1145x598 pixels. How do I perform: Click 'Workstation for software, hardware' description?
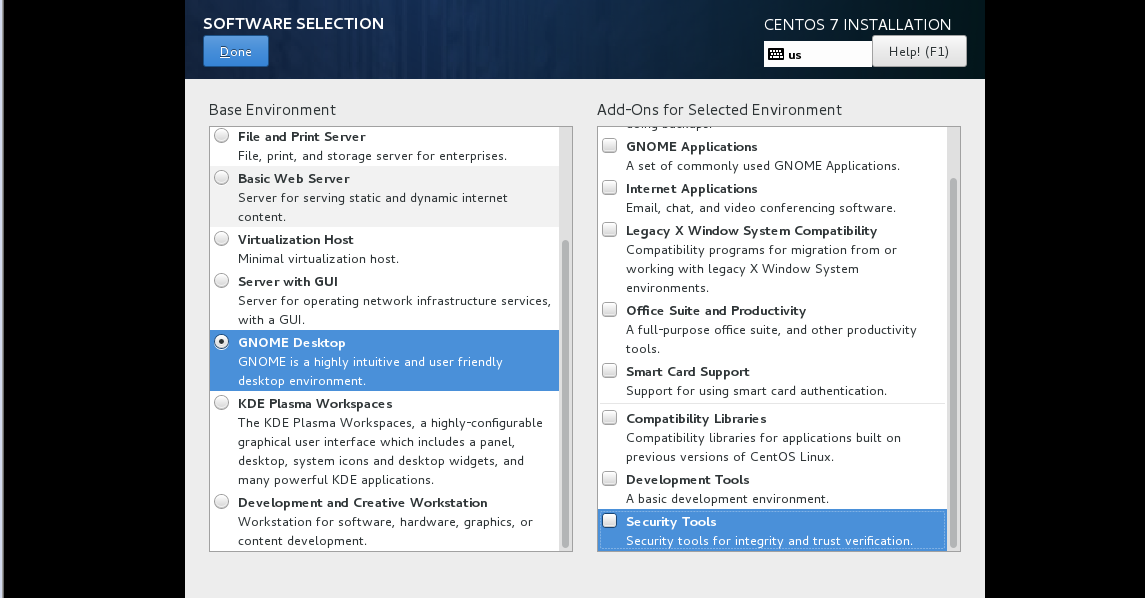(x=386, y=531)
